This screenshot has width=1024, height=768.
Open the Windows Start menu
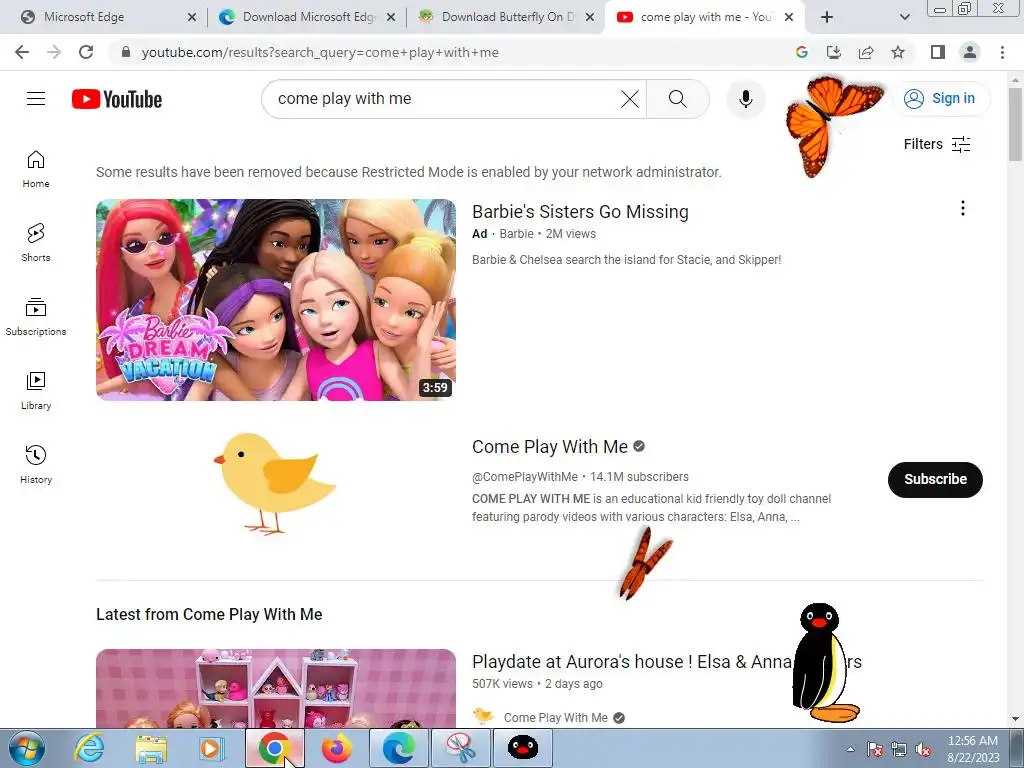(27, 748)
